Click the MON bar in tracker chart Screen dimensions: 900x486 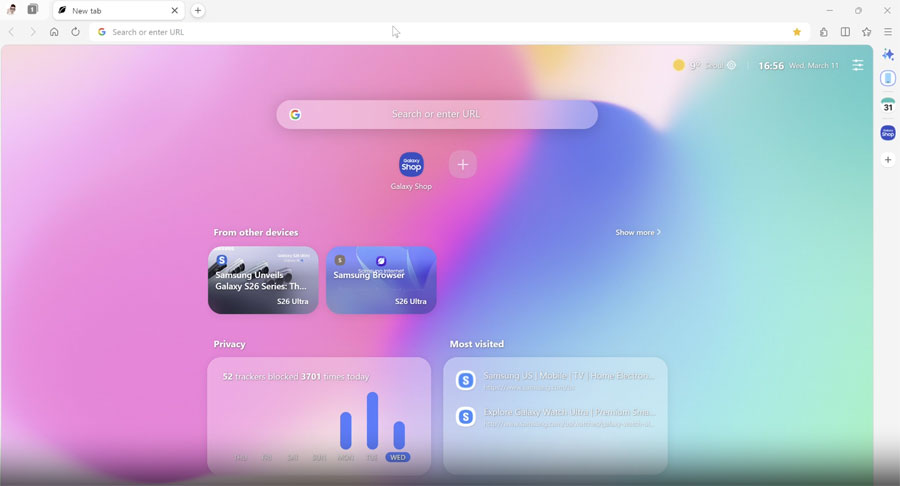pos(346,430)
